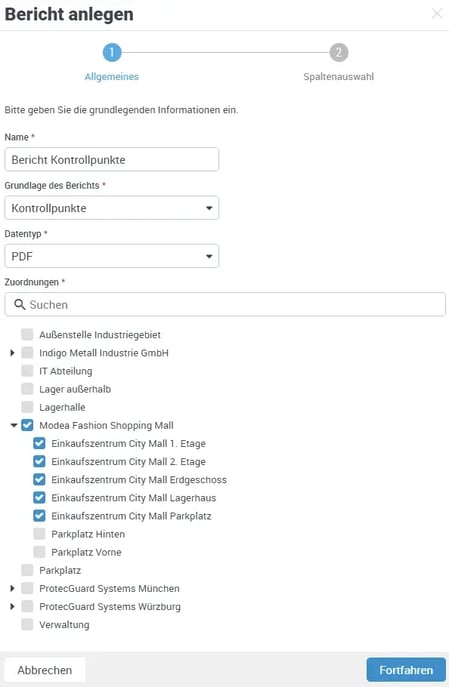Uncheck Einkaufszentrum City Mall 1. Etage
The image size is (449, 687).
pyautogui.click(x=39, y=443)
